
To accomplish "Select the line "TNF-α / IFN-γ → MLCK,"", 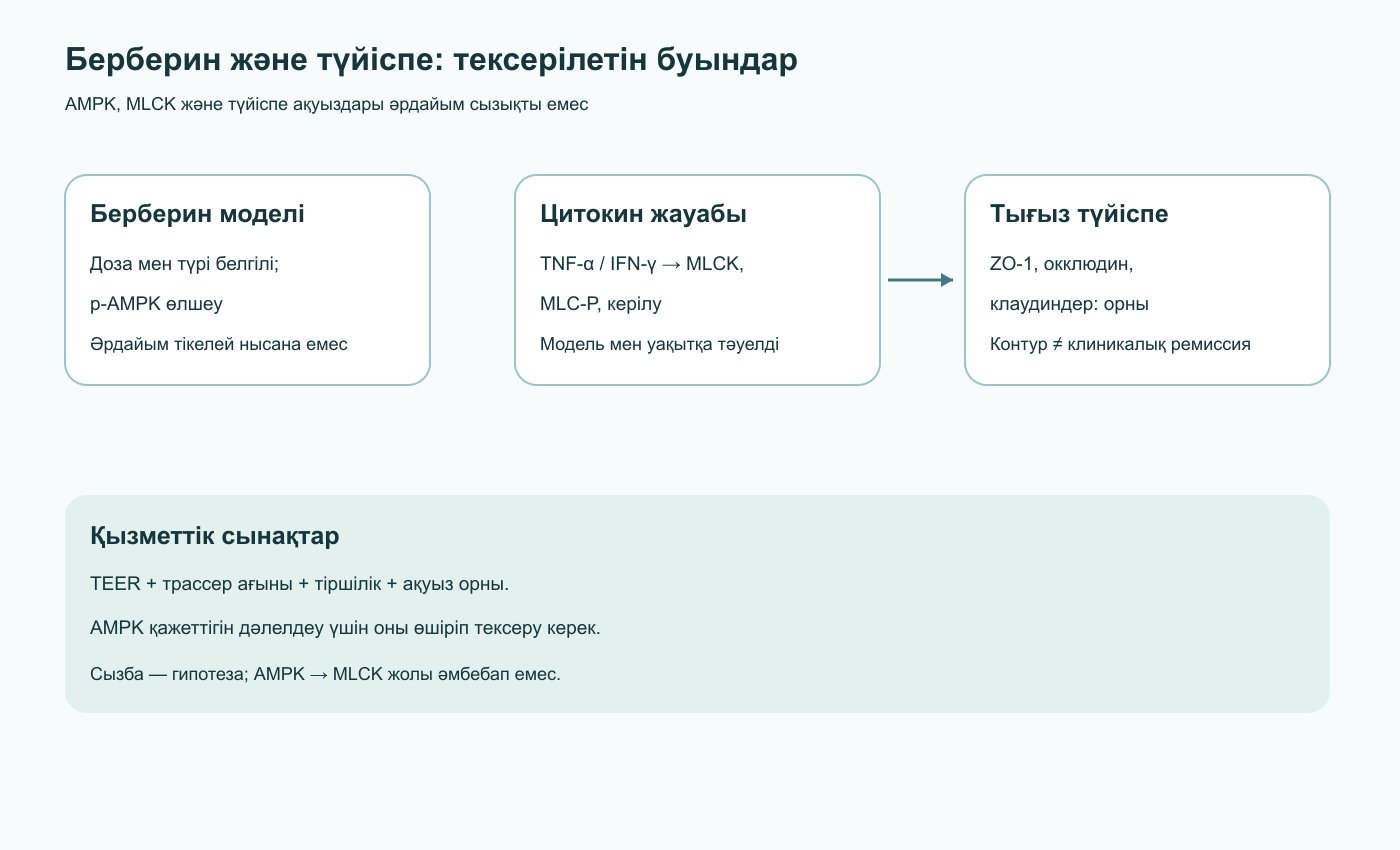I will 642,264.
